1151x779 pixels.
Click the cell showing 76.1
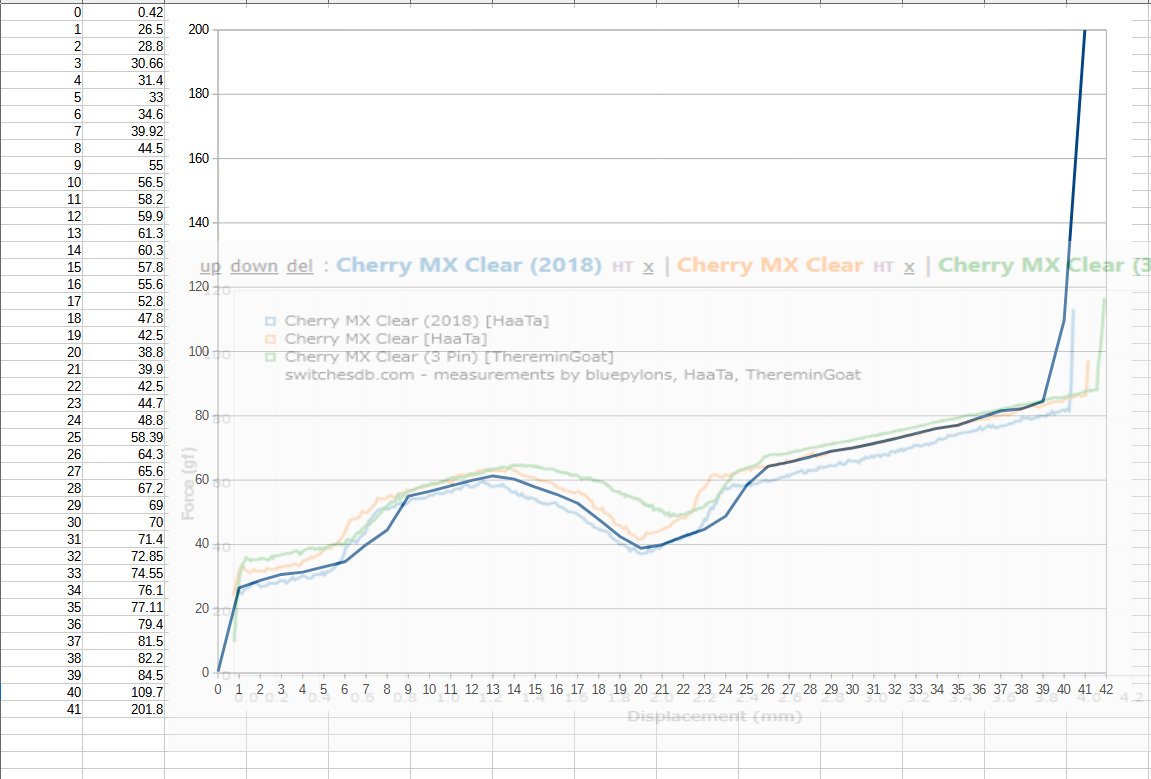(124, 590)
